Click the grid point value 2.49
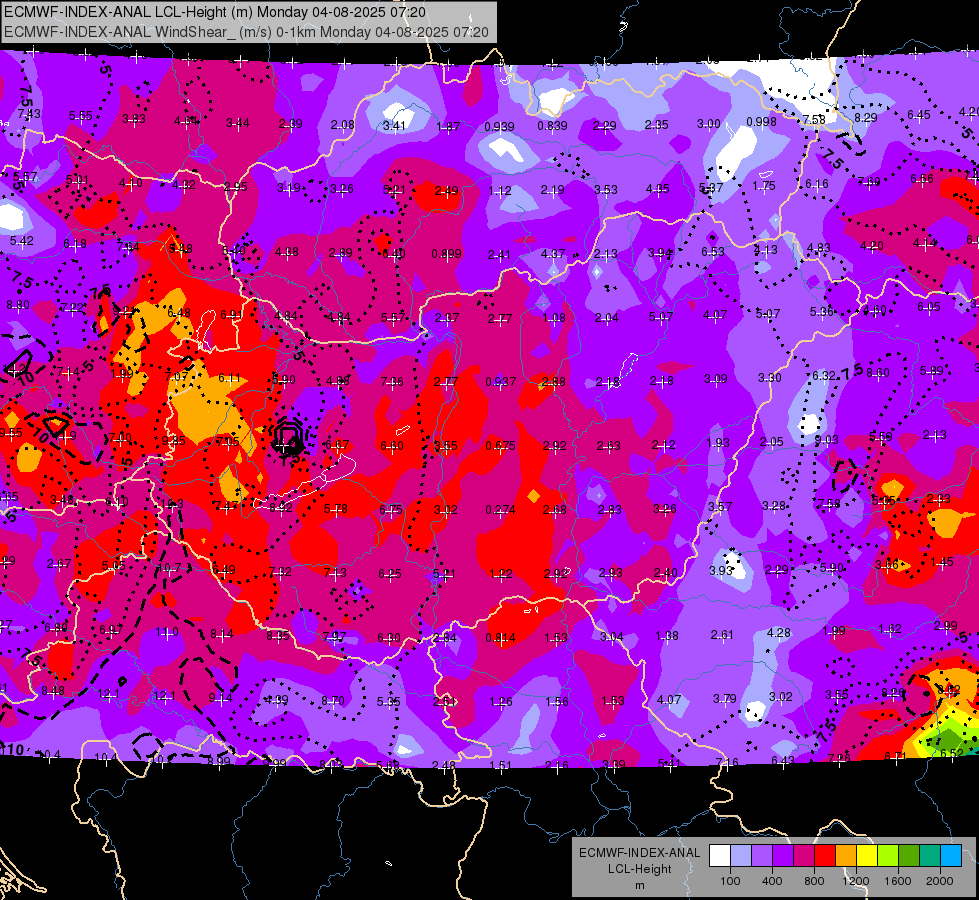Screen dimensions: 979x900 pyautogui.click(x=446, y=190)
